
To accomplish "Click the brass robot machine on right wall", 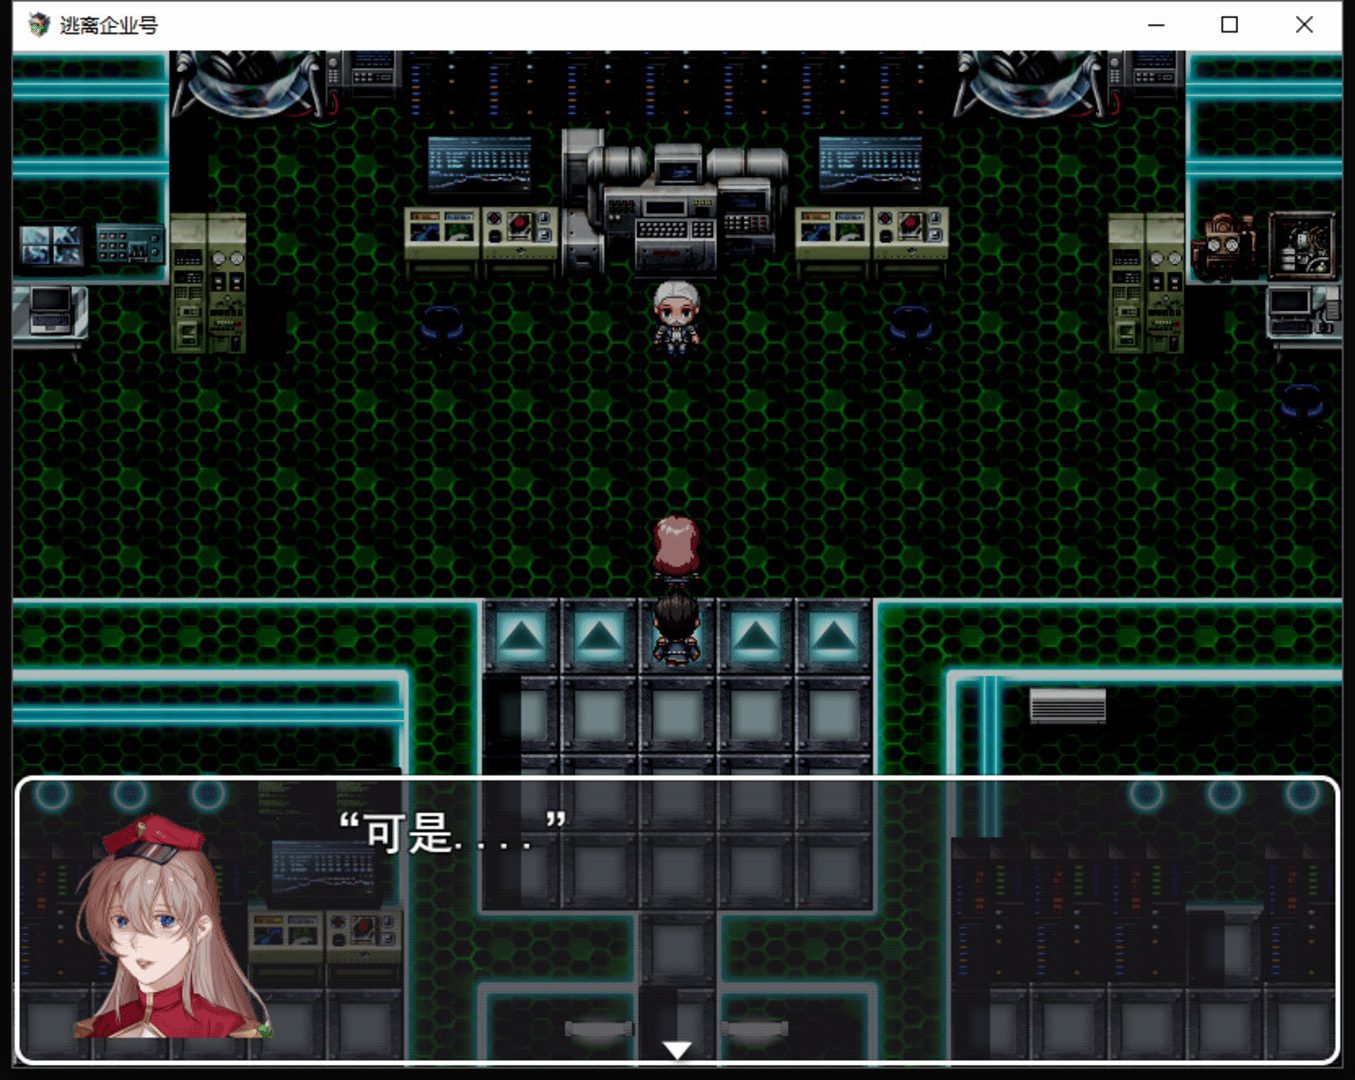I will 1225,245.
